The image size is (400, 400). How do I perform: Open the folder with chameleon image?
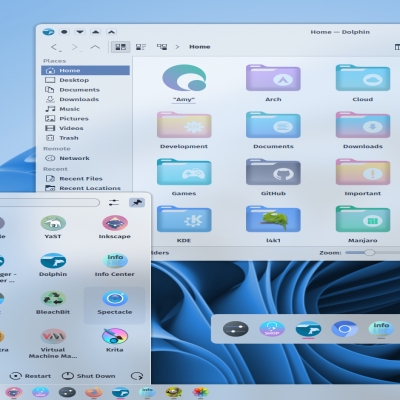pos(273,219)
